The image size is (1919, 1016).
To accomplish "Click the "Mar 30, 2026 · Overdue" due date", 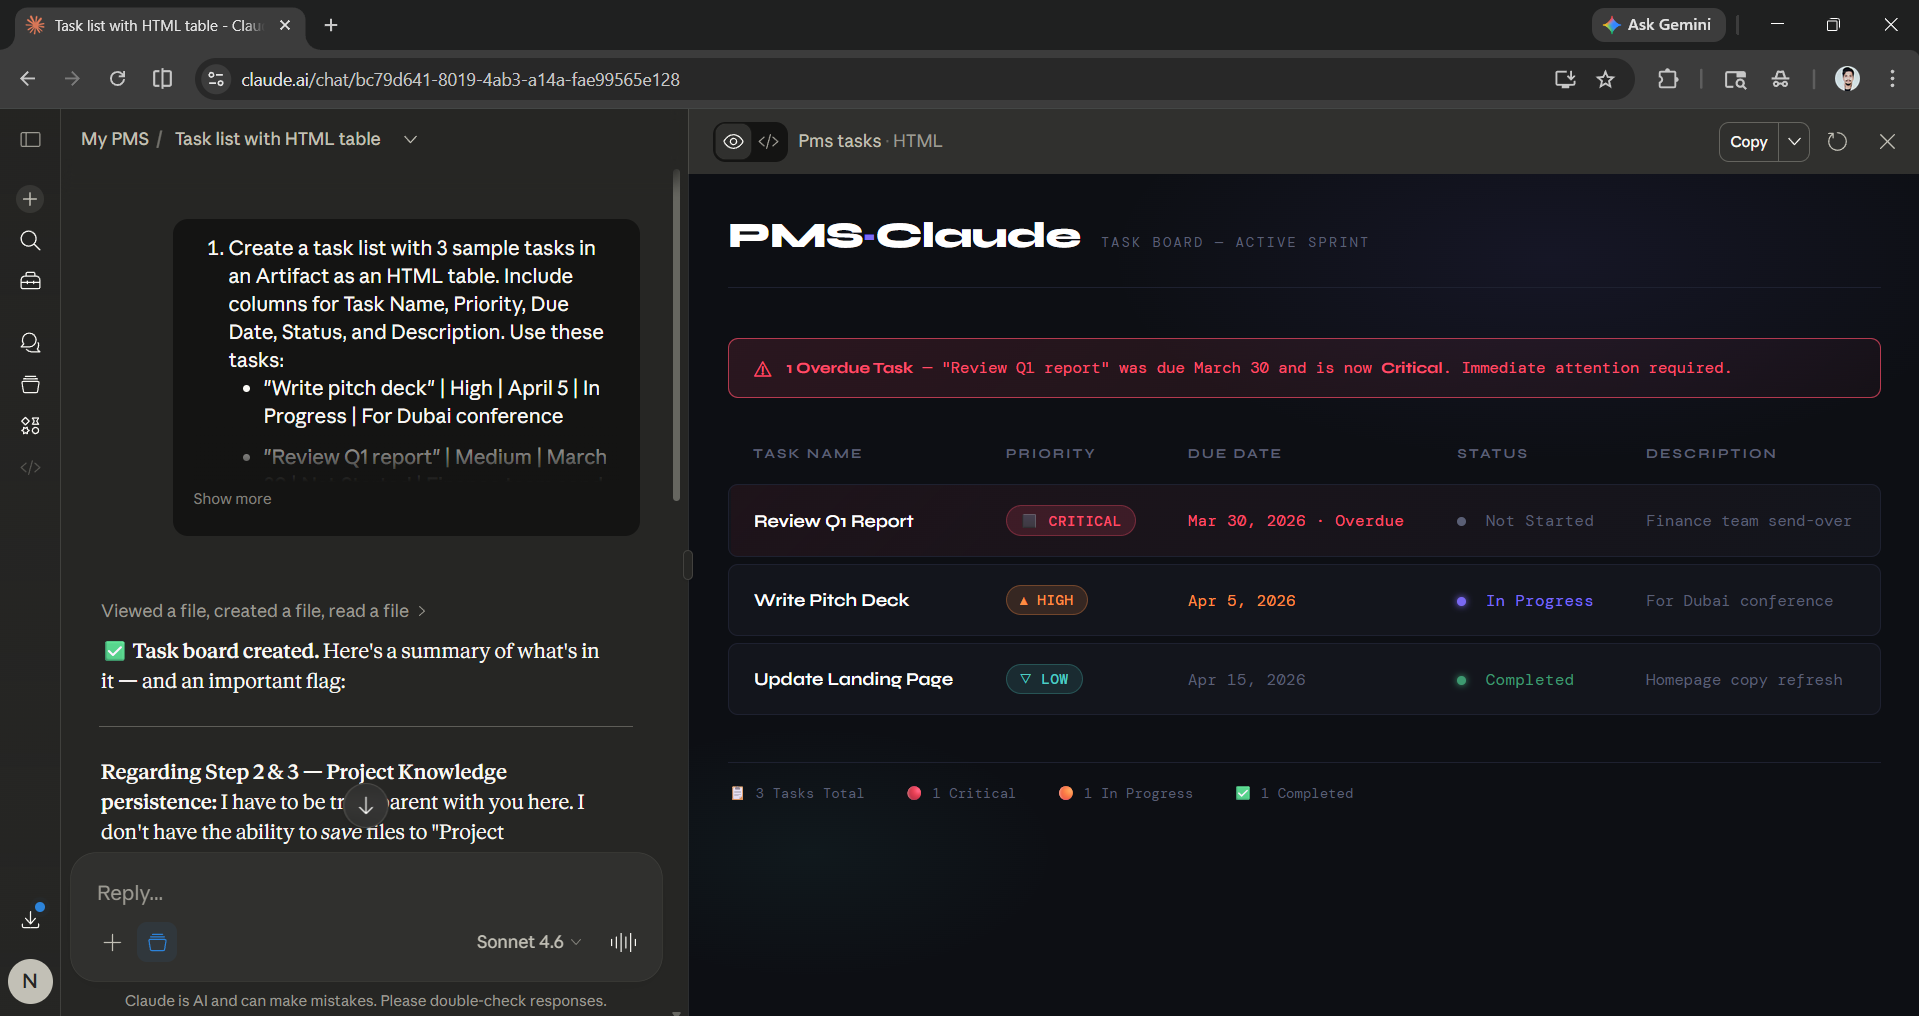I will point(1295,521).
